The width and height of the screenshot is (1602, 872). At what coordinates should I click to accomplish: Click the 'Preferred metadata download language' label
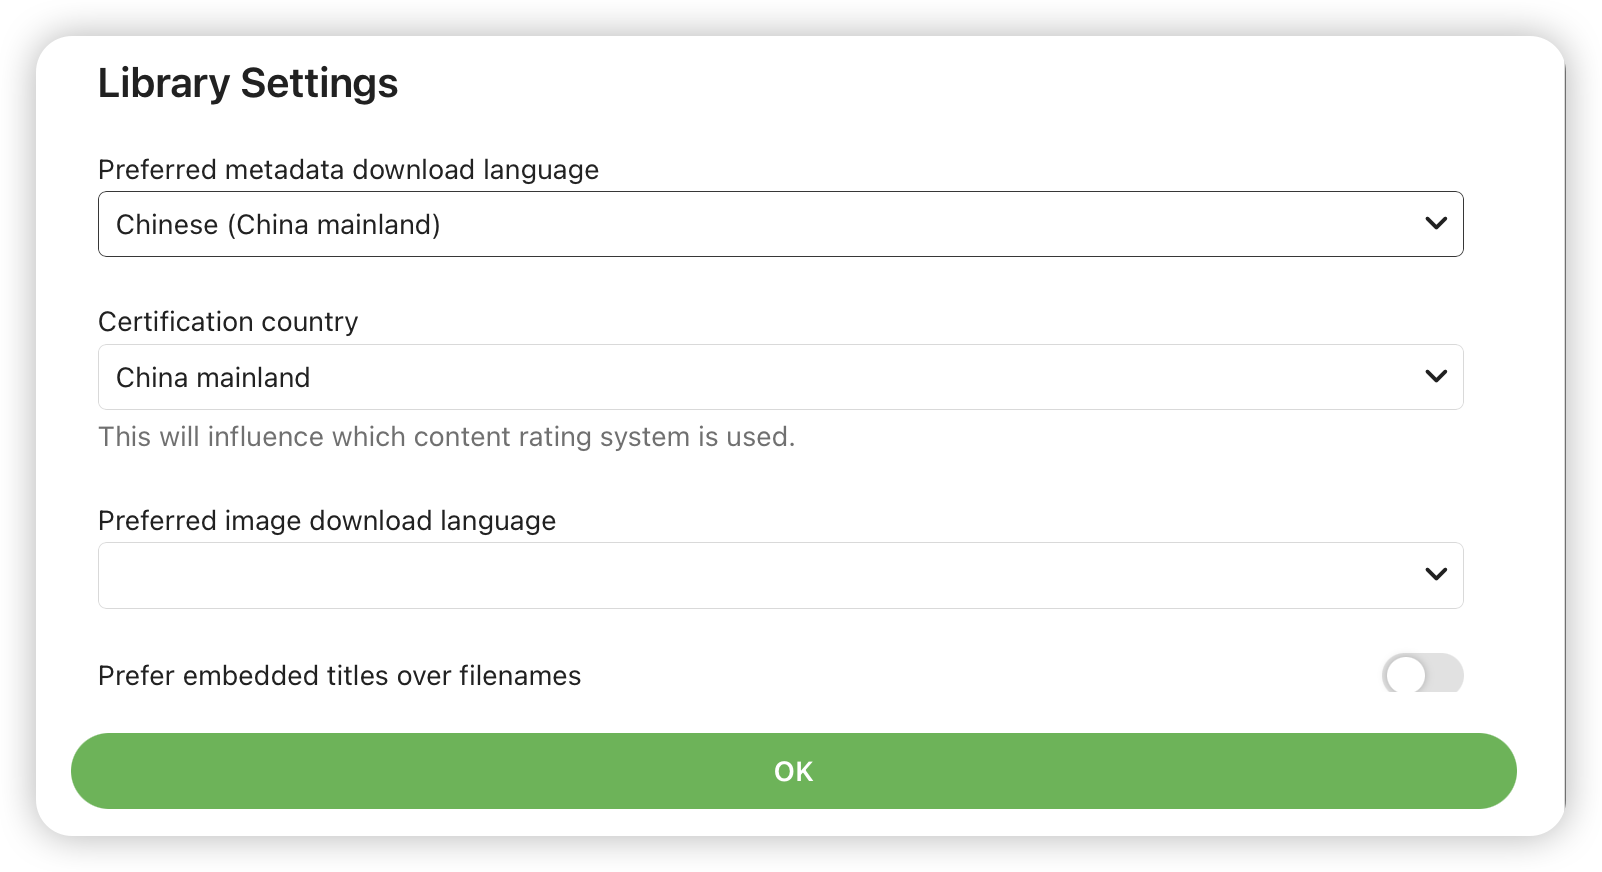tap(348, 170)
